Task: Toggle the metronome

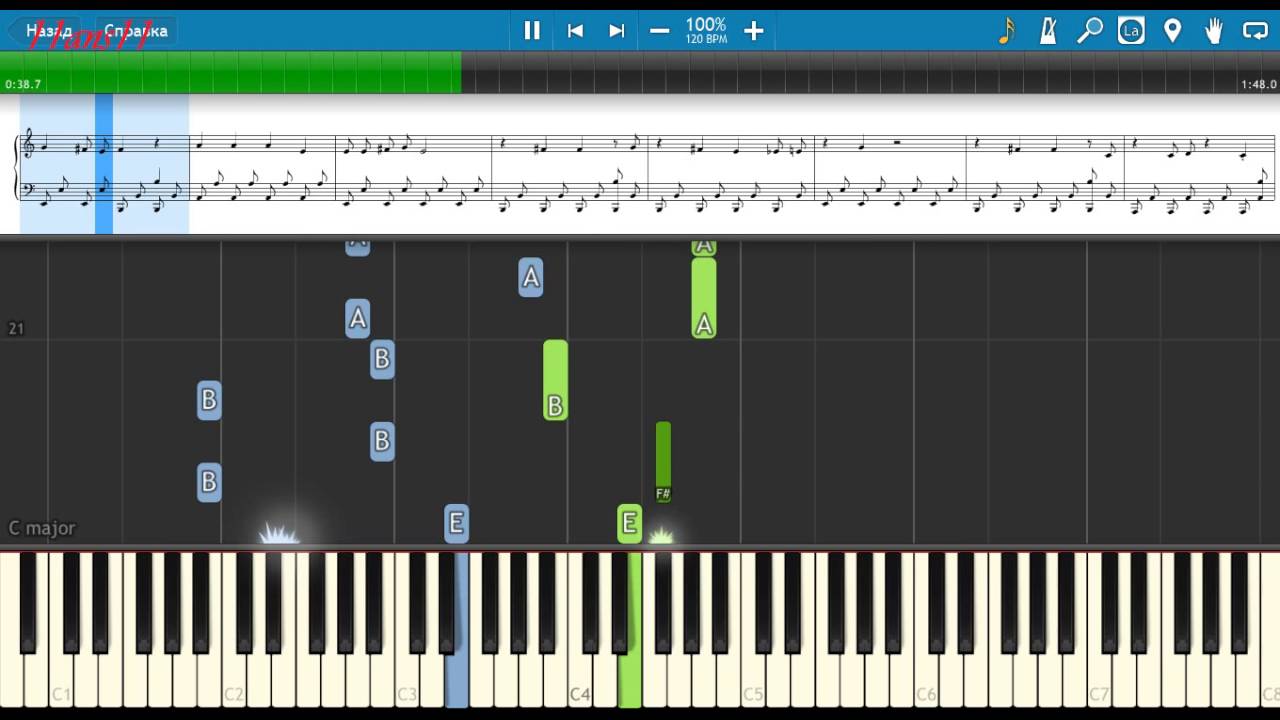Action: (x=1048, y=31)
